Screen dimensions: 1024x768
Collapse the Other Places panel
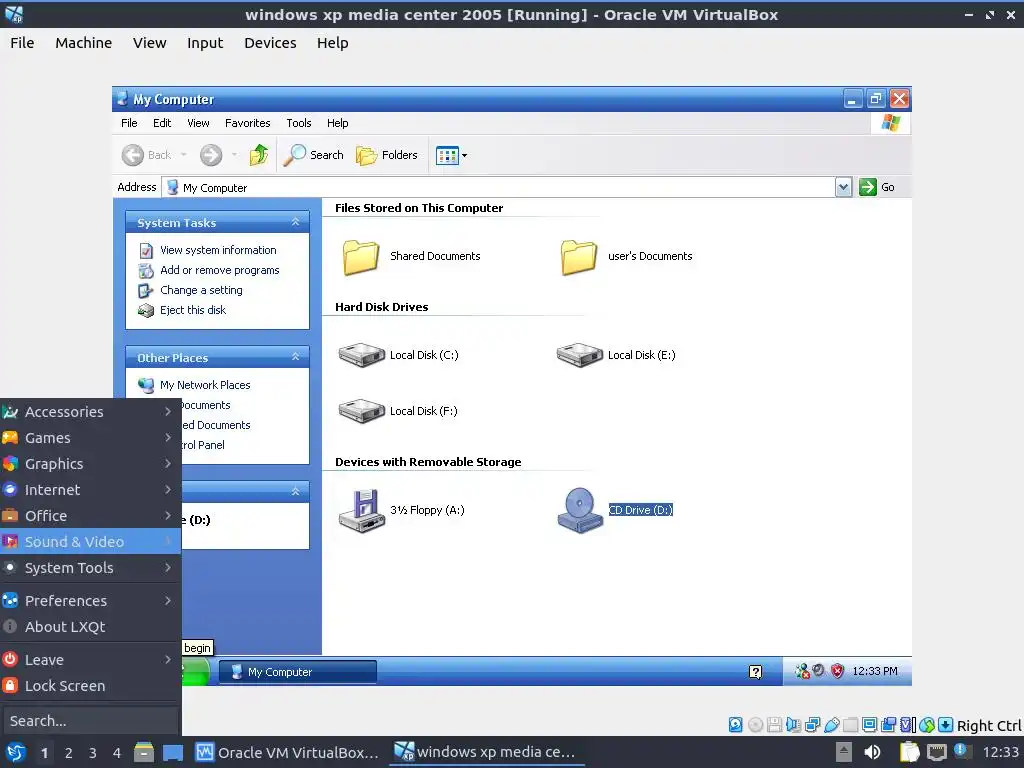point(295,357)
